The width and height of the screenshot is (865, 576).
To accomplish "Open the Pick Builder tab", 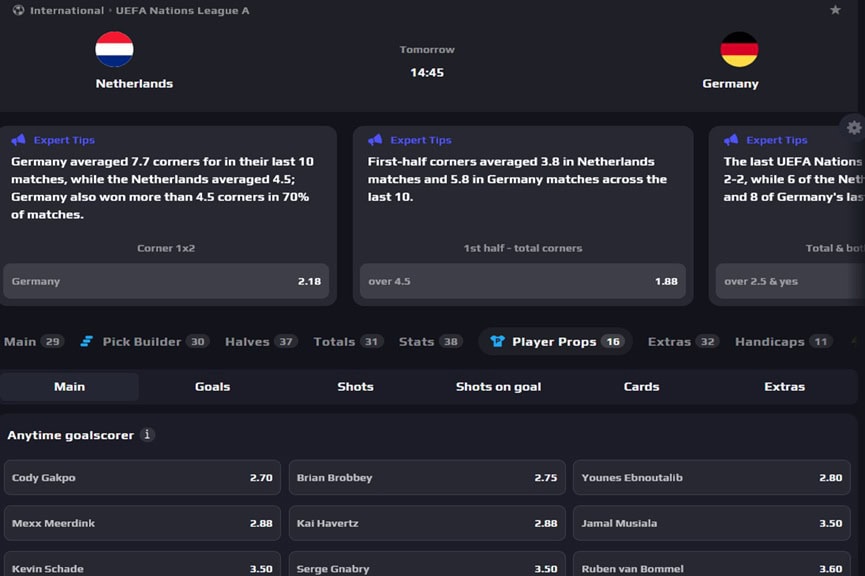I will click(143, 342).
